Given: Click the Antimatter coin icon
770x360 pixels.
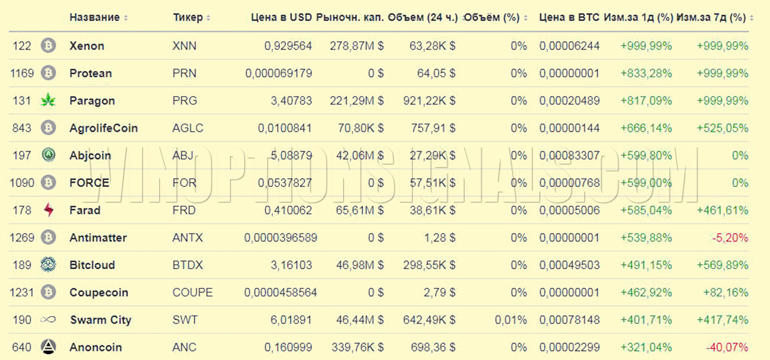Looking at the screenshot, I should [48, 238].
